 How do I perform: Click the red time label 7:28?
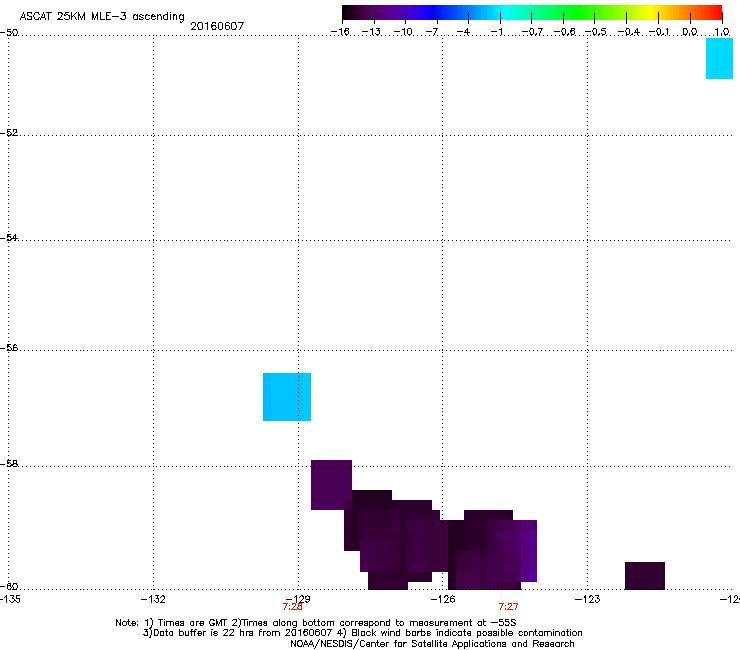click(293, 607)
